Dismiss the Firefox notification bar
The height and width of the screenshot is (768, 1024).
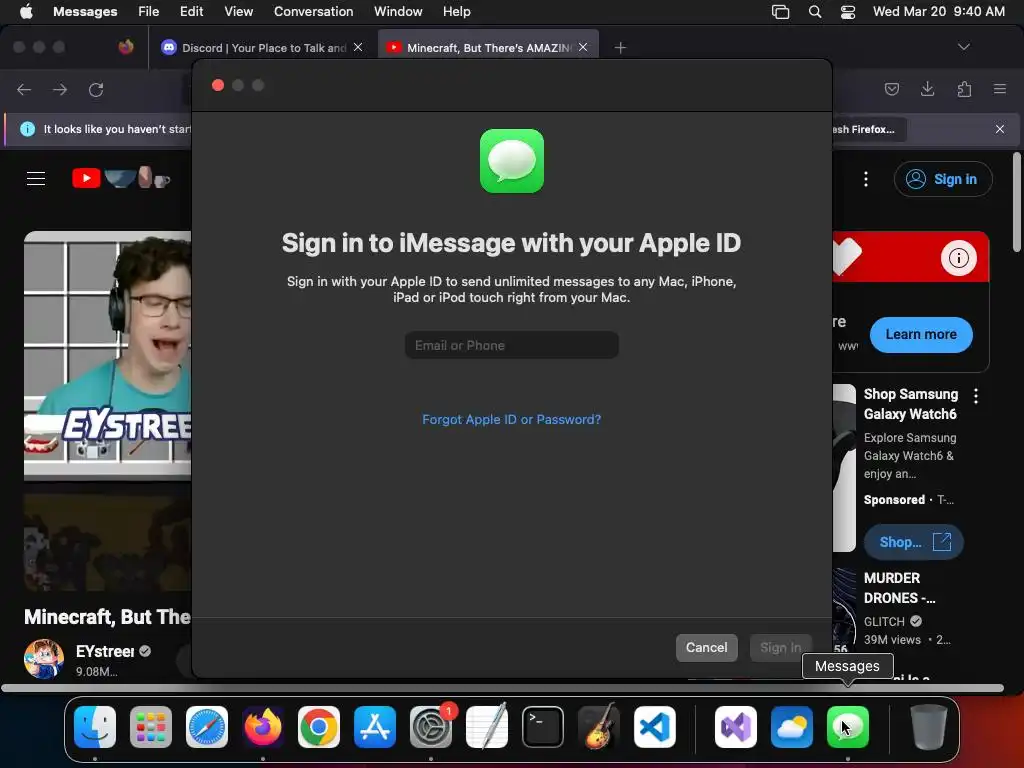1000,129
